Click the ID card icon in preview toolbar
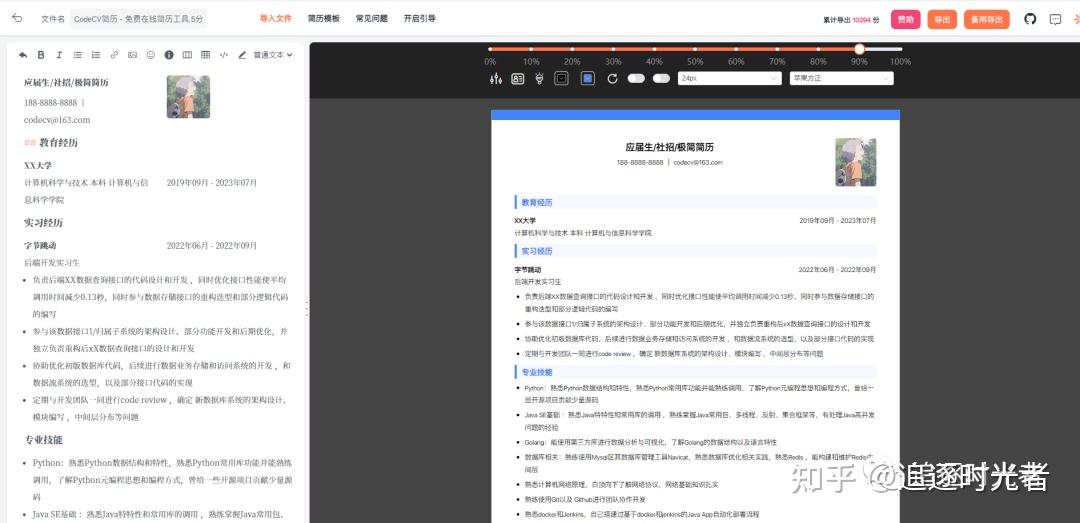The width and height of the screenshot is (1080, 523). point(518,79)
